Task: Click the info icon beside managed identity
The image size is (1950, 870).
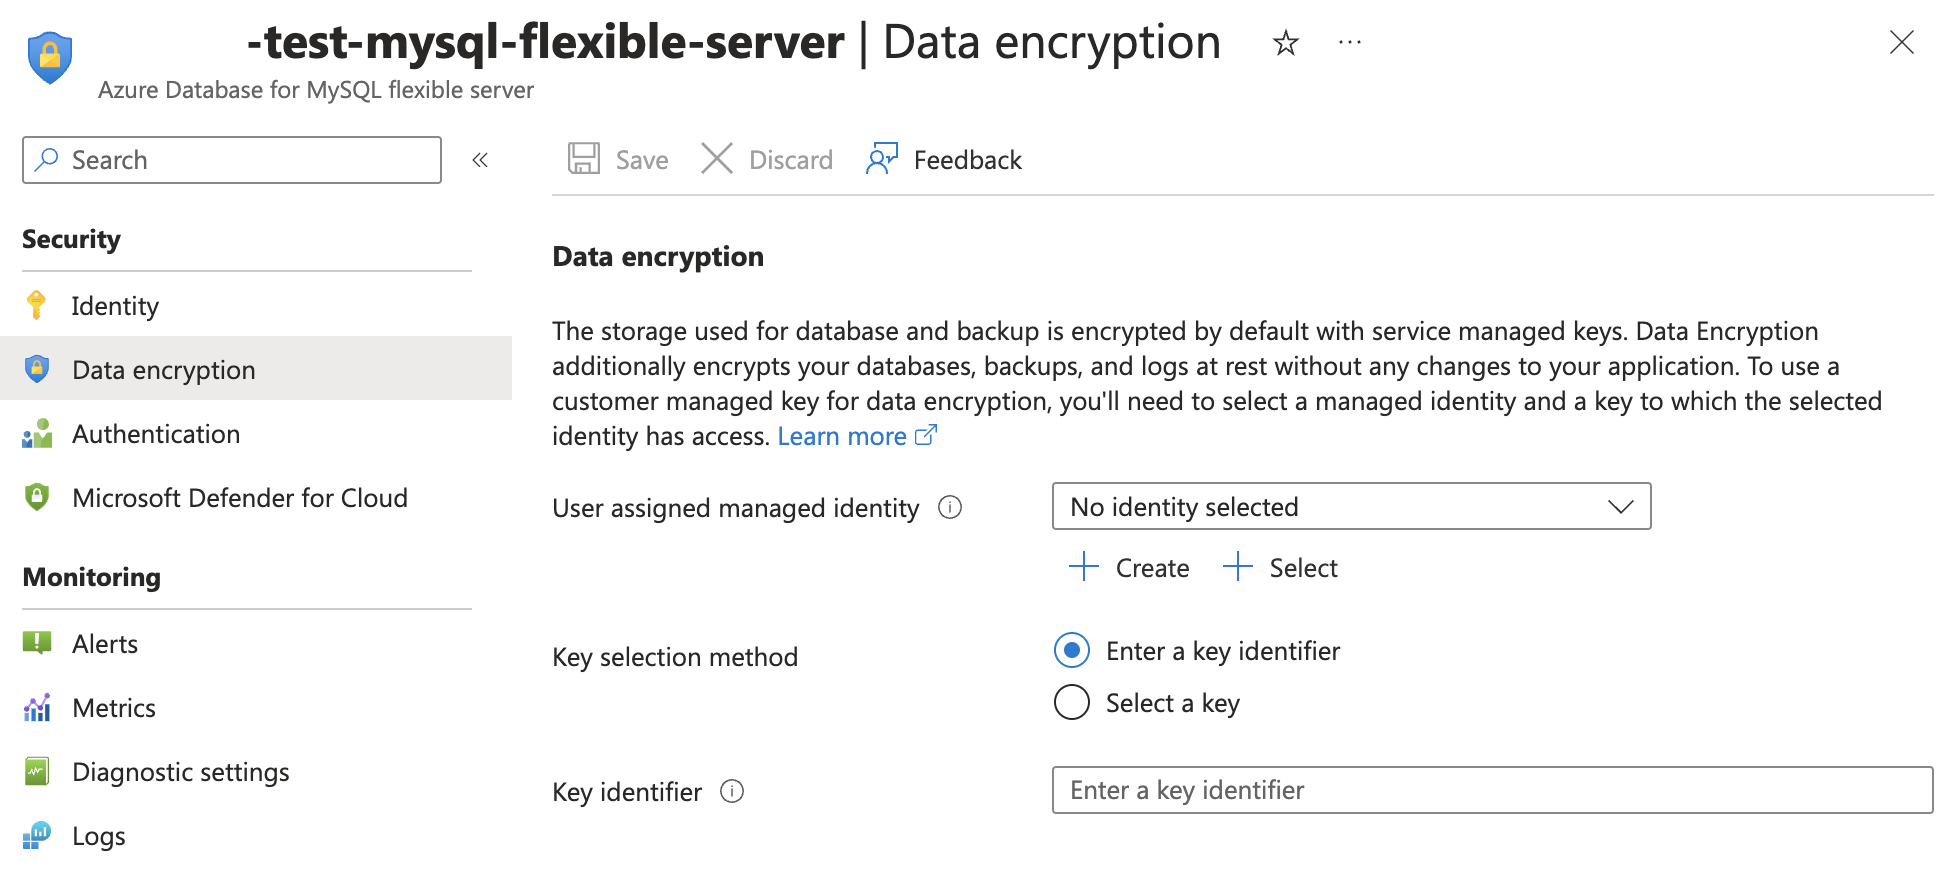Action: (950, 508)
